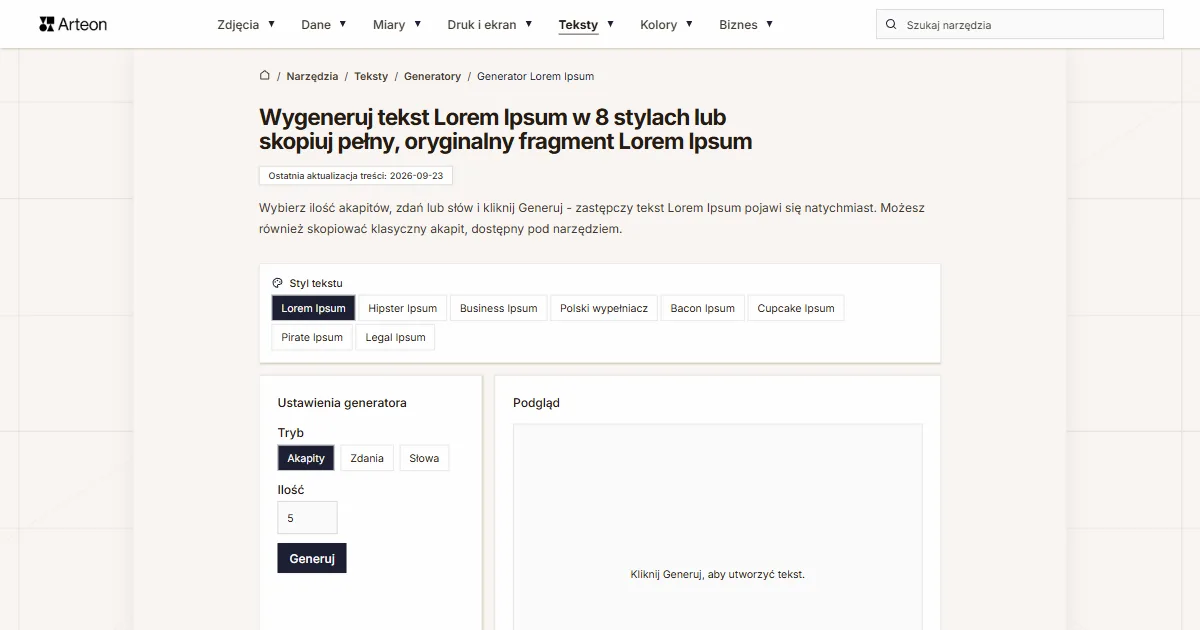
Task: Click the Generator Lorem Ipsum breadcrumb text
Action: 535,76
